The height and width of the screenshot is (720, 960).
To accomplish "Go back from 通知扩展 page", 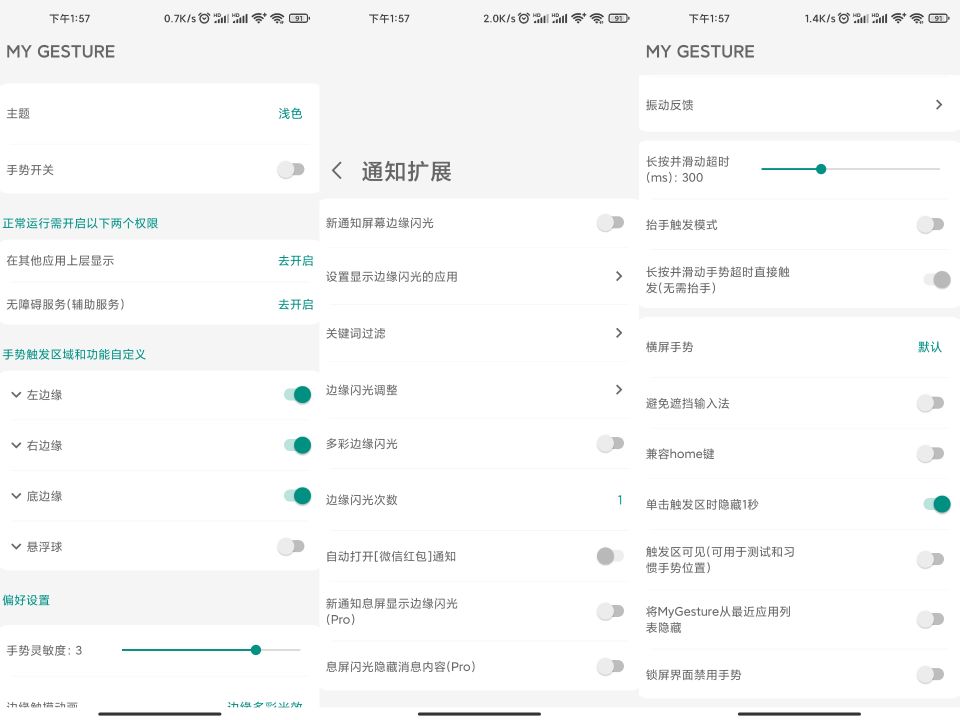I will tap(337, 171).
